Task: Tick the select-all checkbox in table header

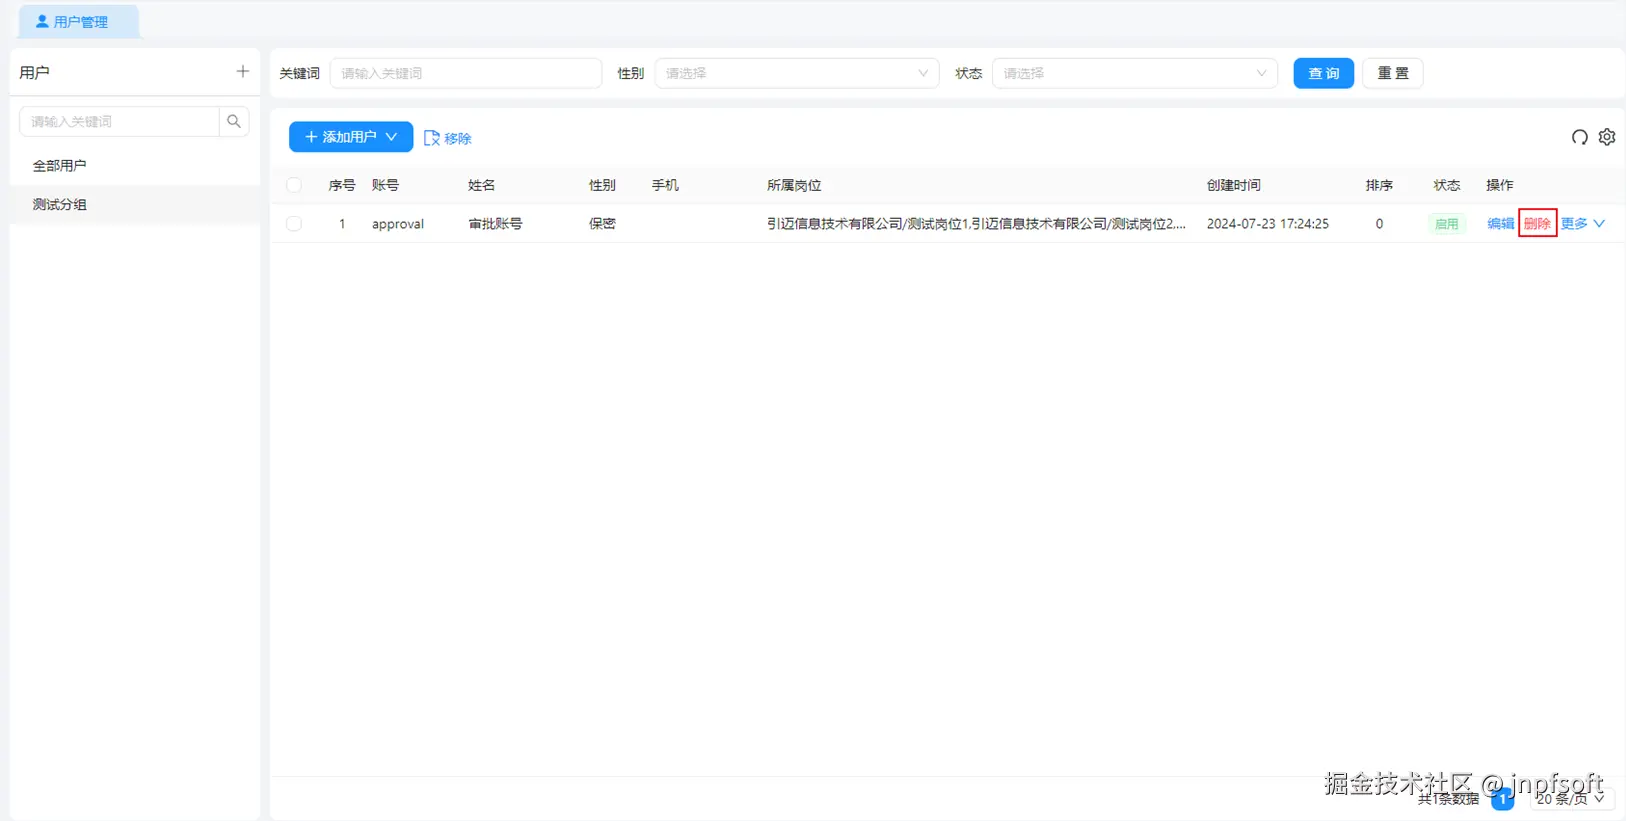Action: (294, 185)
